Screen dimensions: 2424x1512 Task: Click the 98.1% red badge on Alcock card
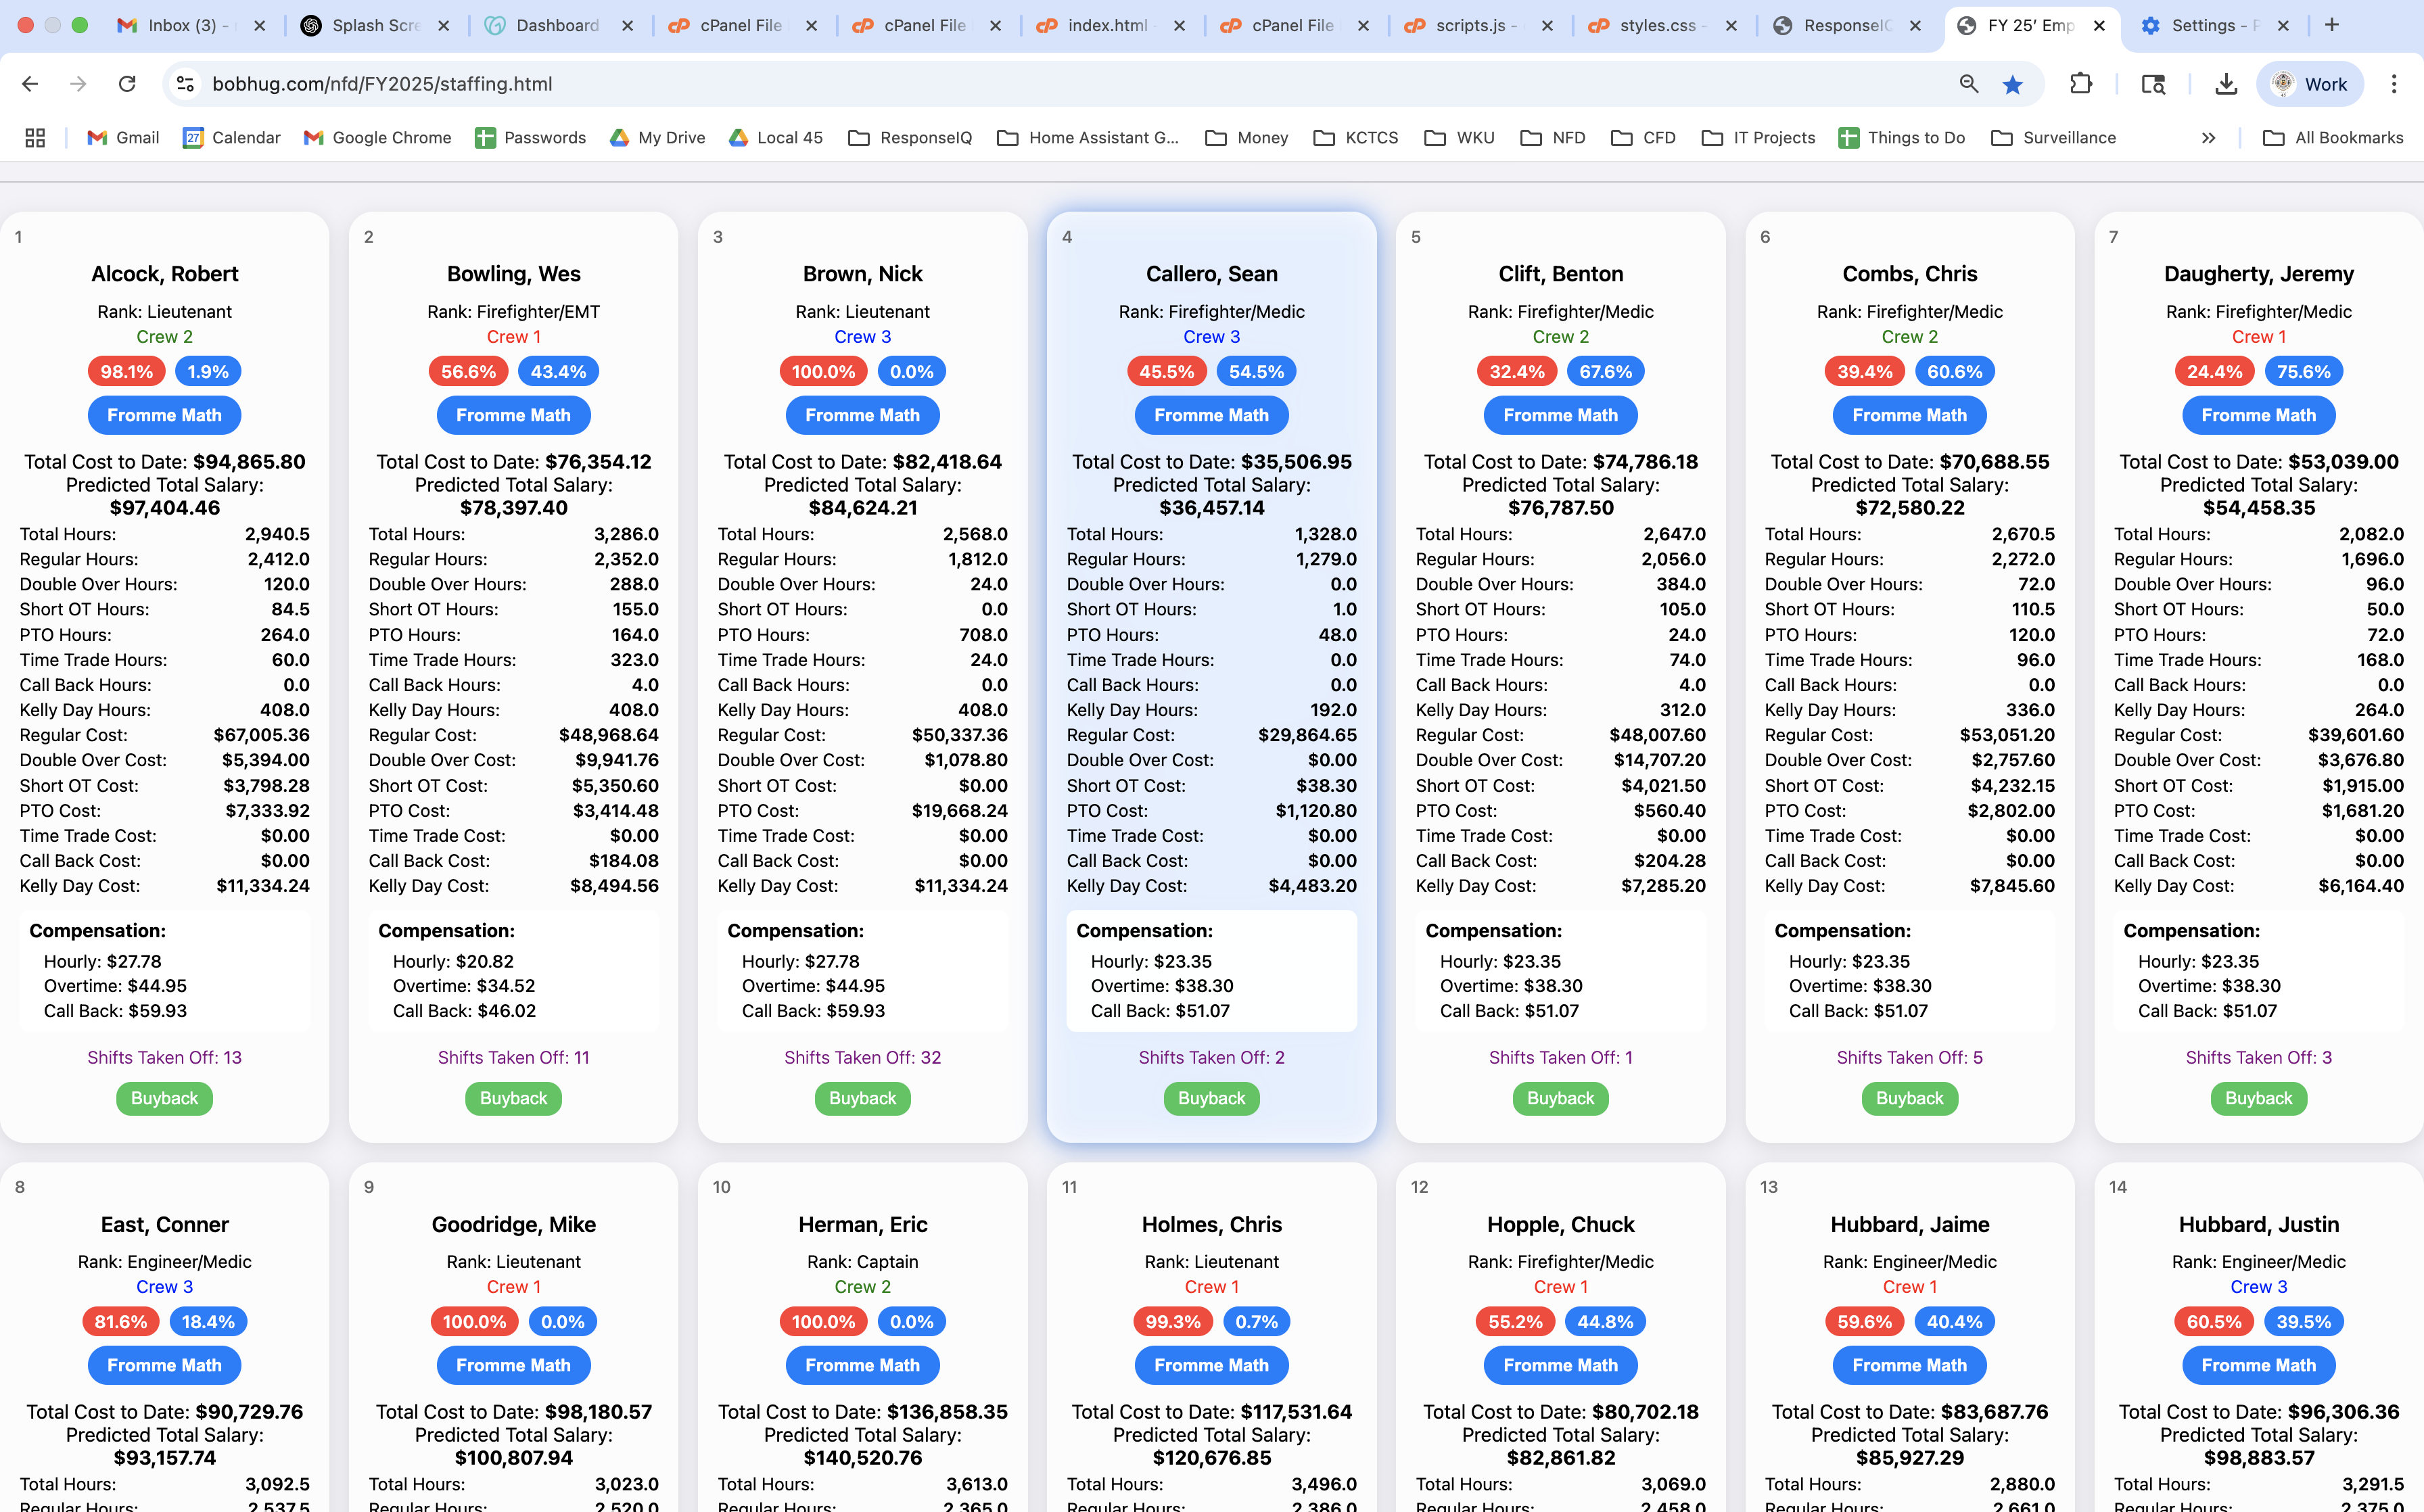point(127,372)
